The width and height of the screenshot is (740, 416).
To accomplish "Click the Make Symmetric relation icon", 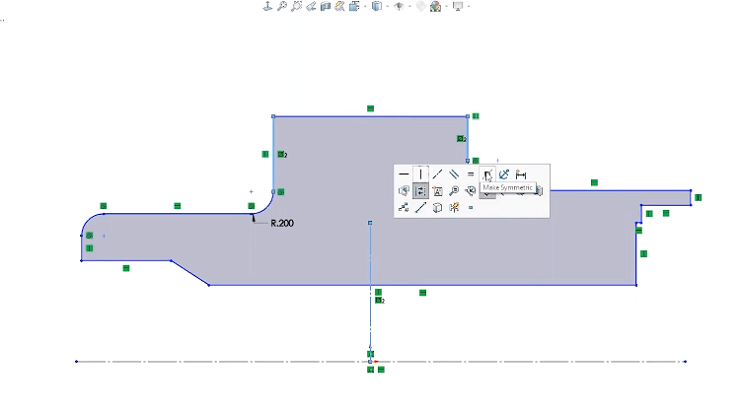I will coord(487,174).
